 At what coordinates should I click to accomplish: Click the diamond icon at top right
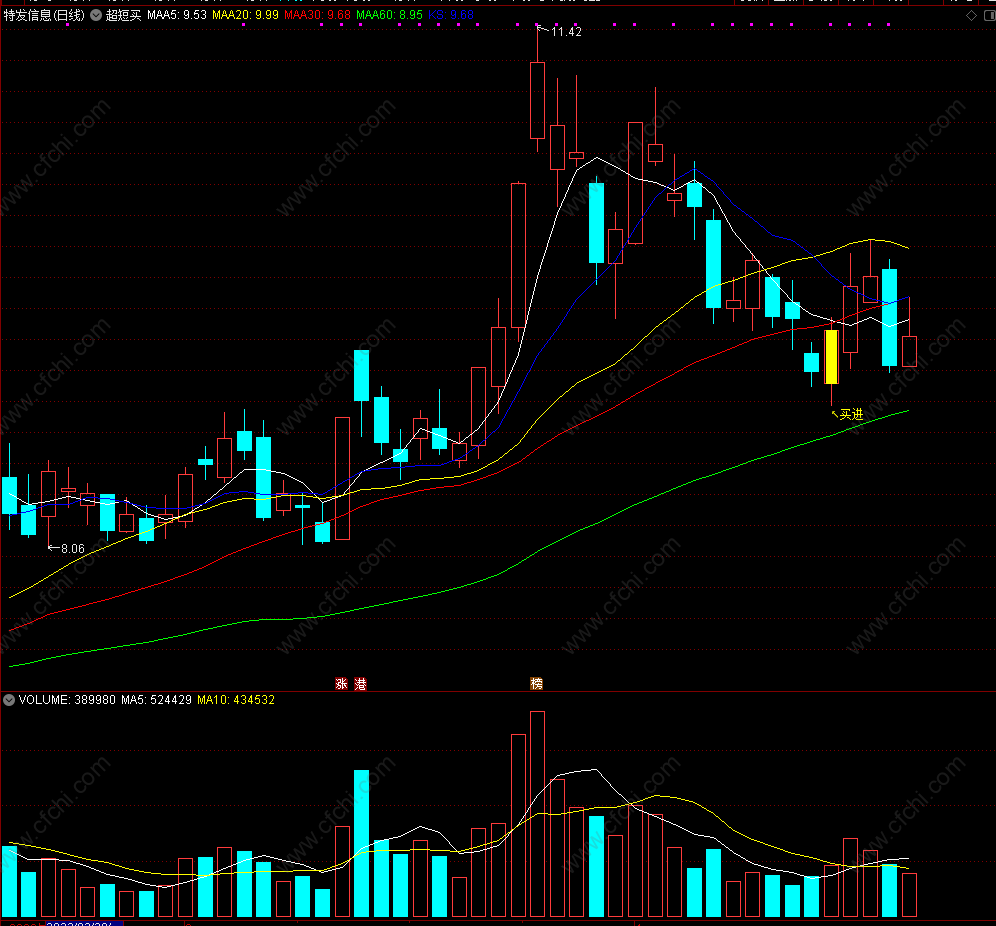tap(971, 15)
